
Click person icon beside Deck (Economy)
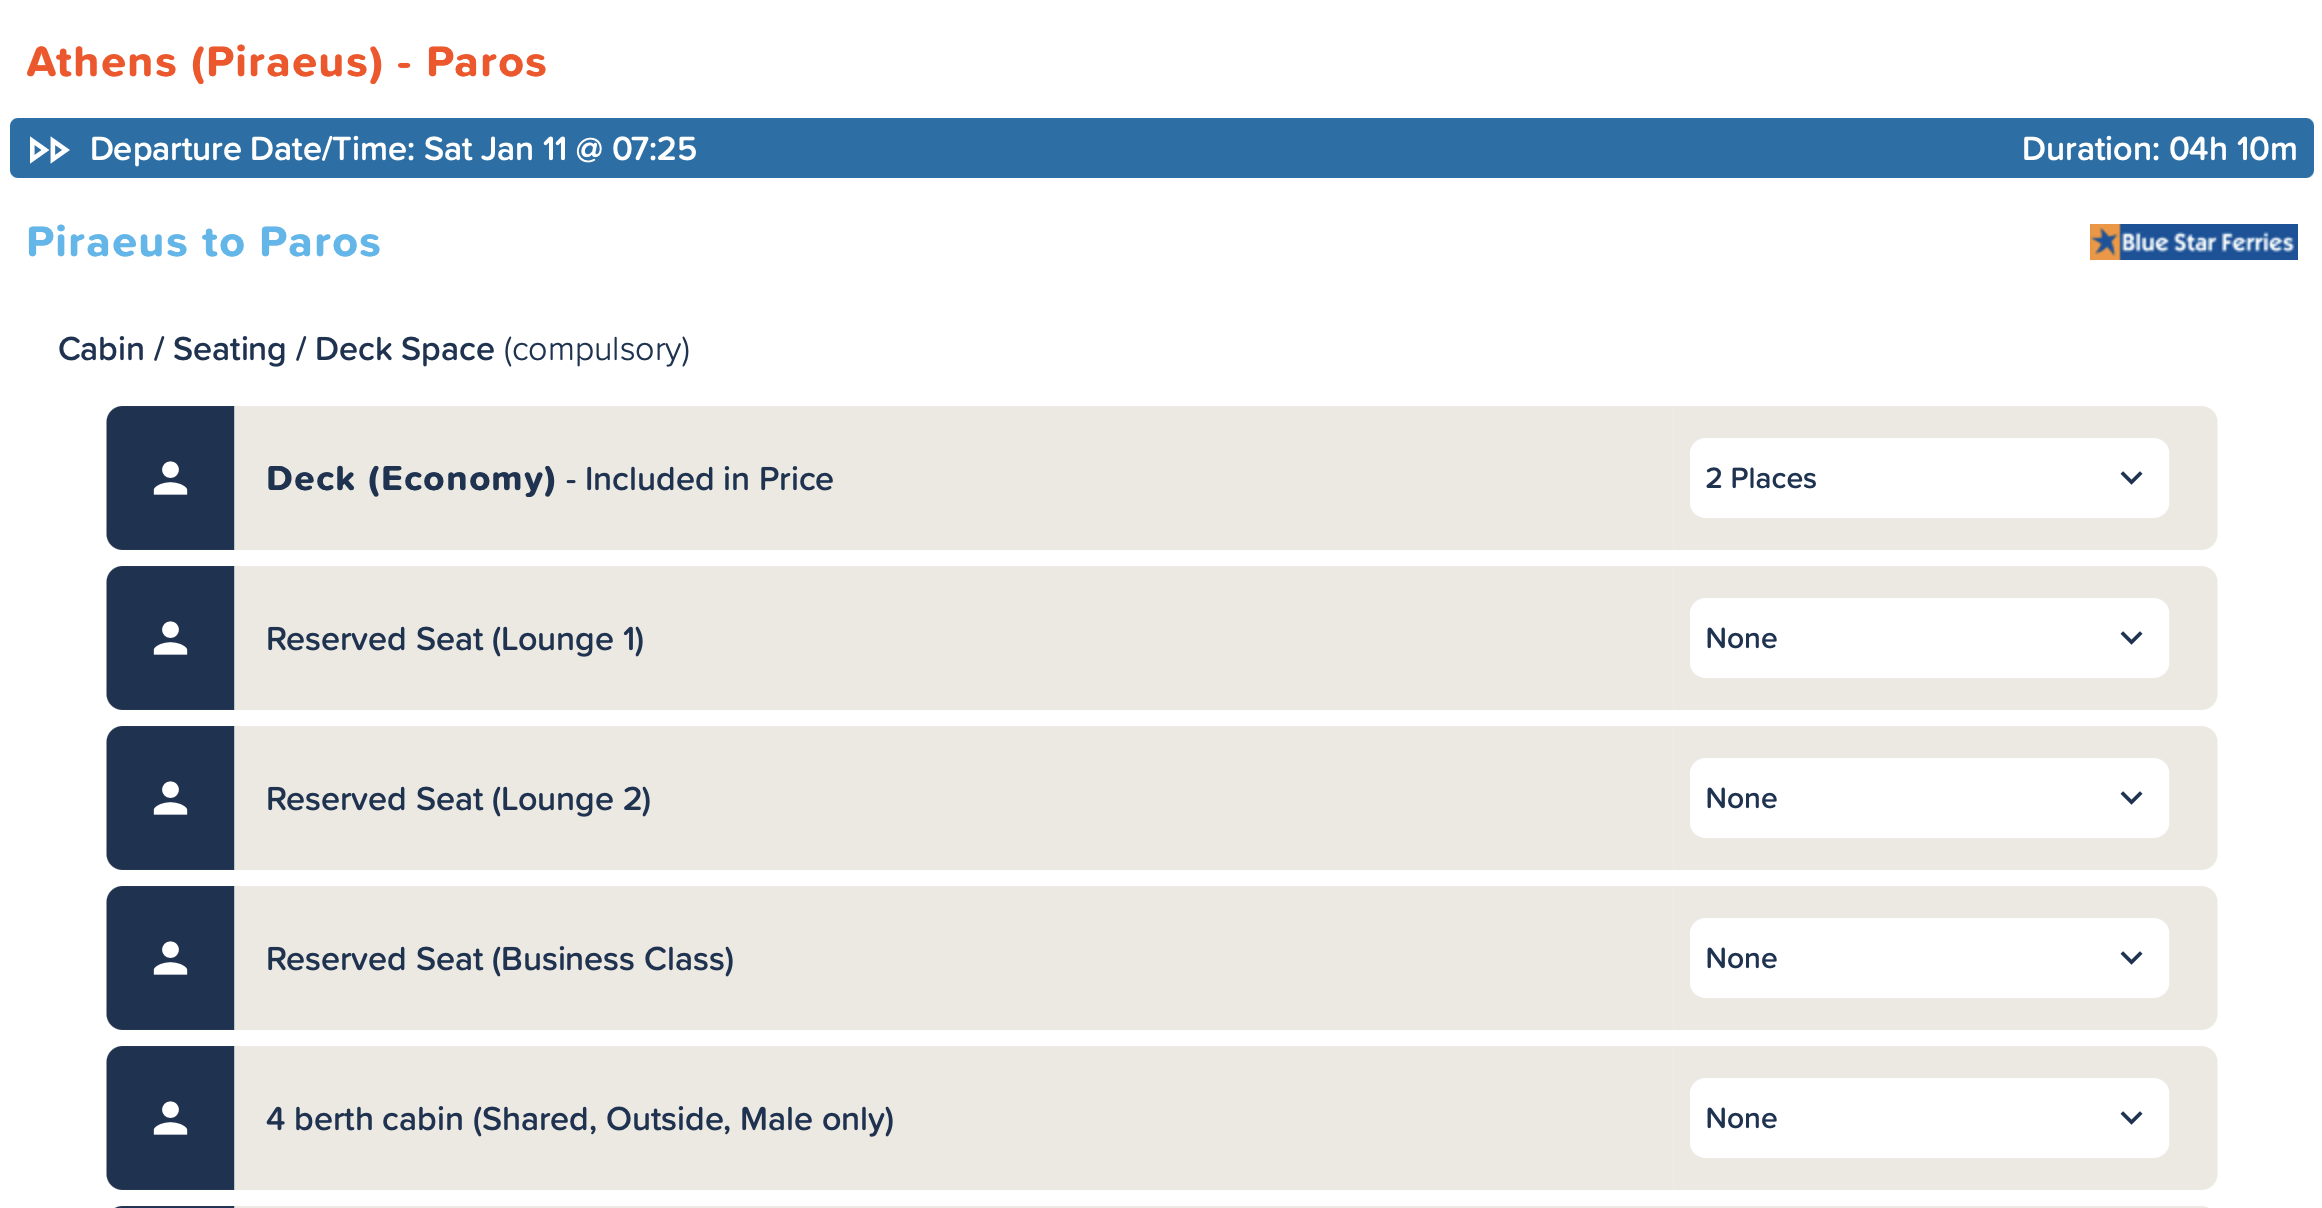point(170,478)
